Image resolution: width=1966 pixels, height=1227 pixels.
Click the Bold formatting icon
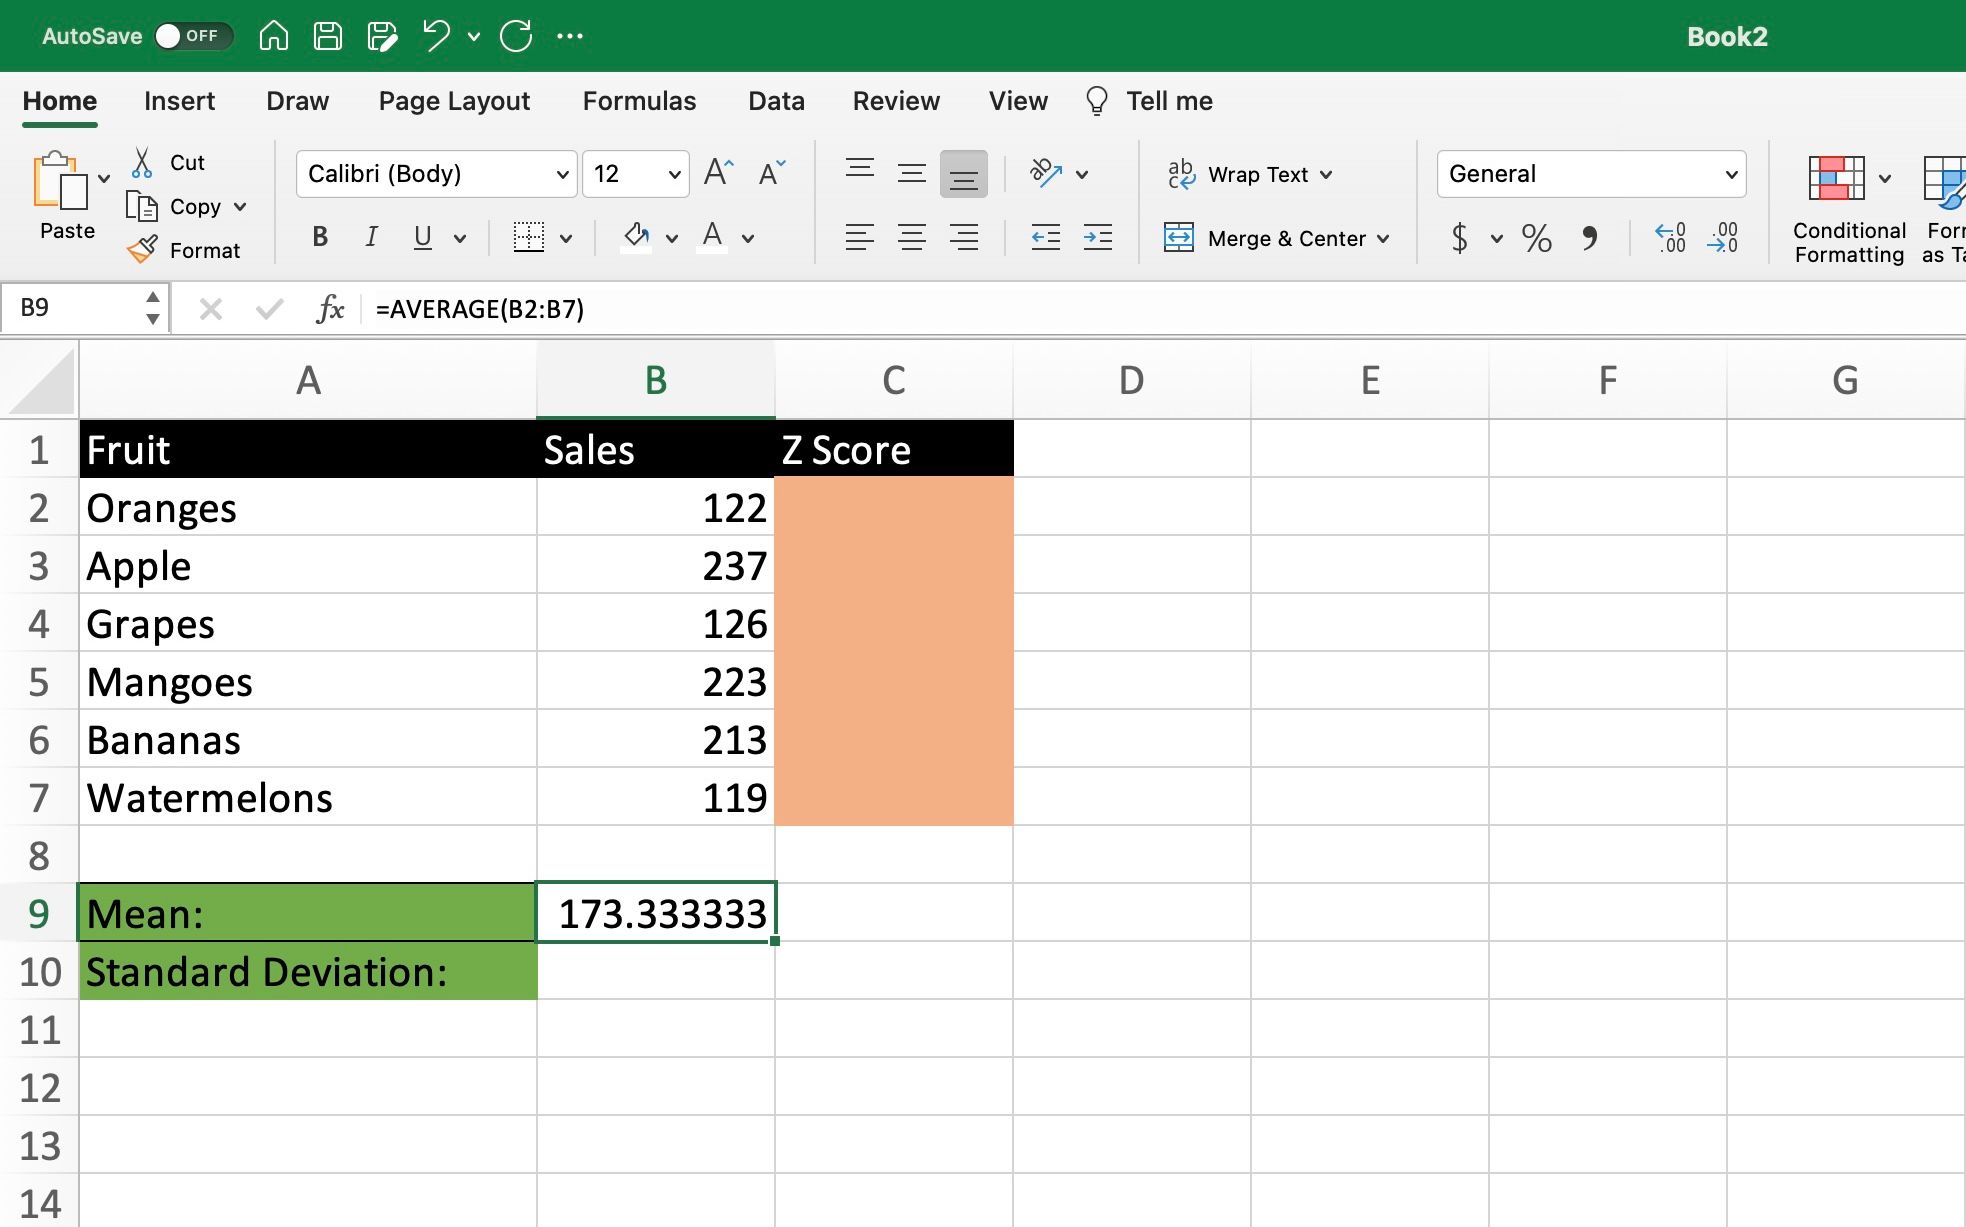tap(319, 235)
